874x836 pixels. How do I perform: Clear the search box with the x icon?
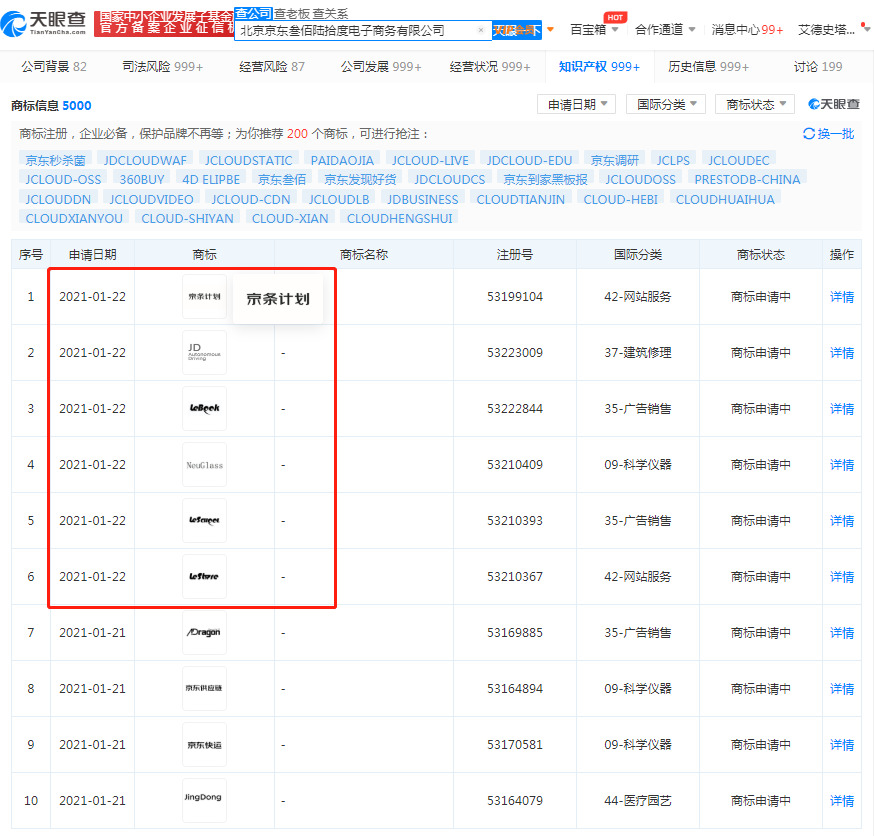tap(481, 30)
